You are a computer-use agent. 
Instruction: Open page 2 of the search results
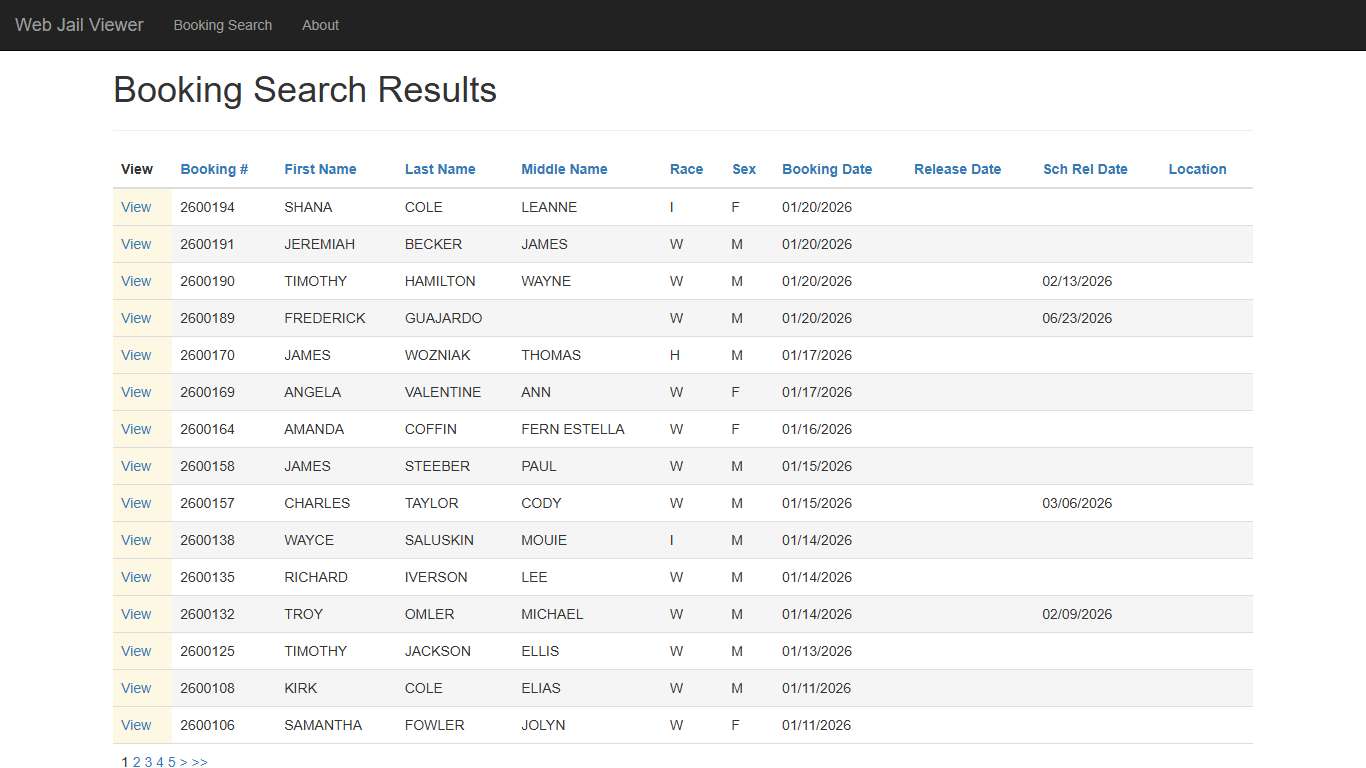tap(136, 762)
